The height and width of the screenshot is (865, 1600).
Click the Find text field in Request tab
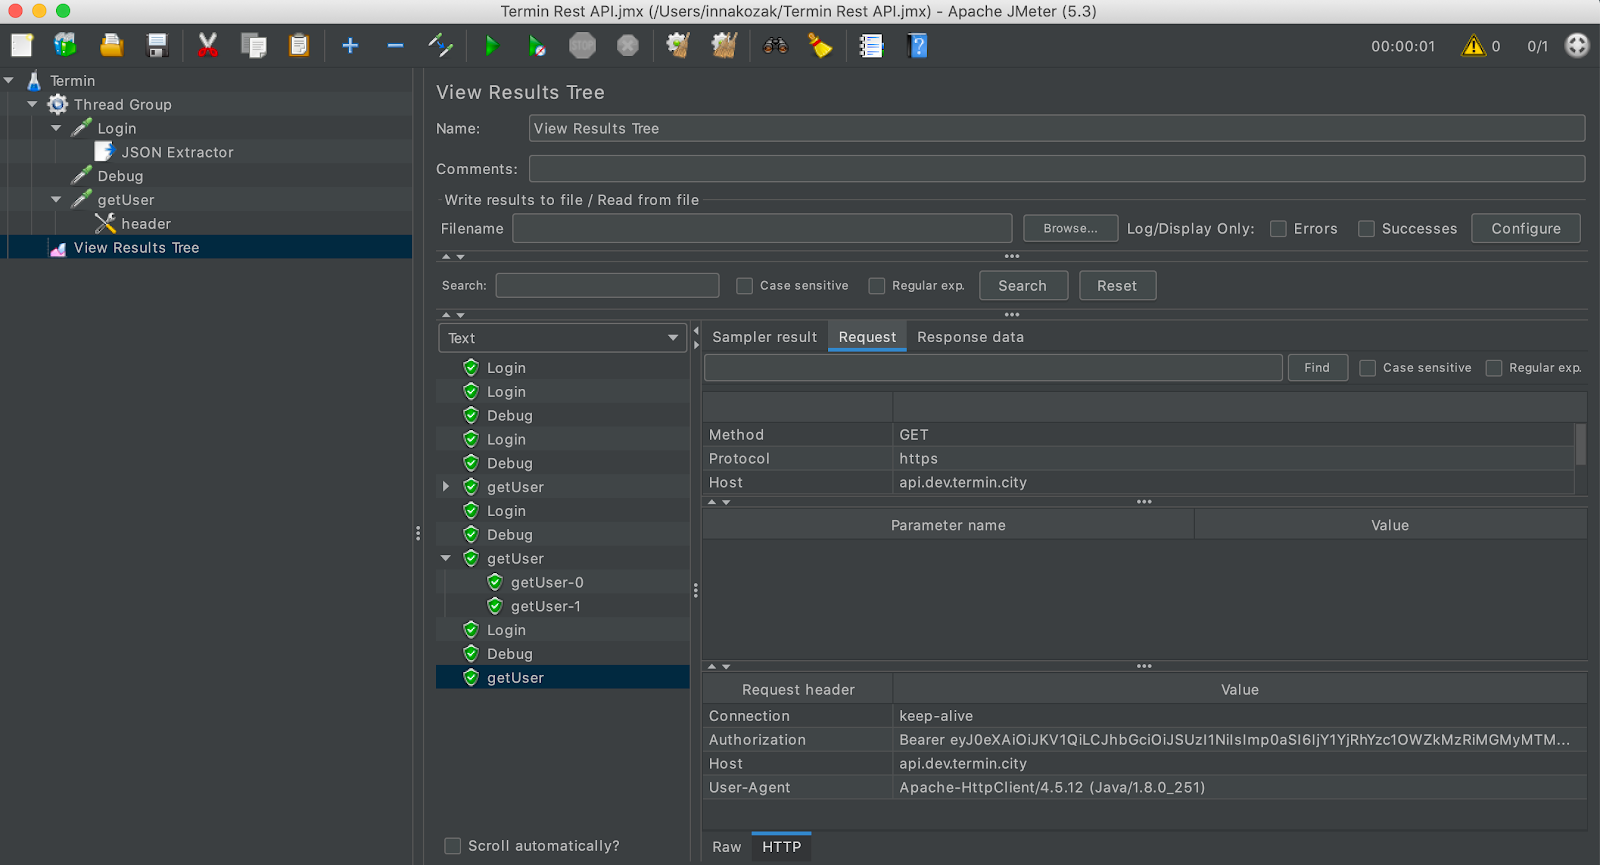[993, 368]
